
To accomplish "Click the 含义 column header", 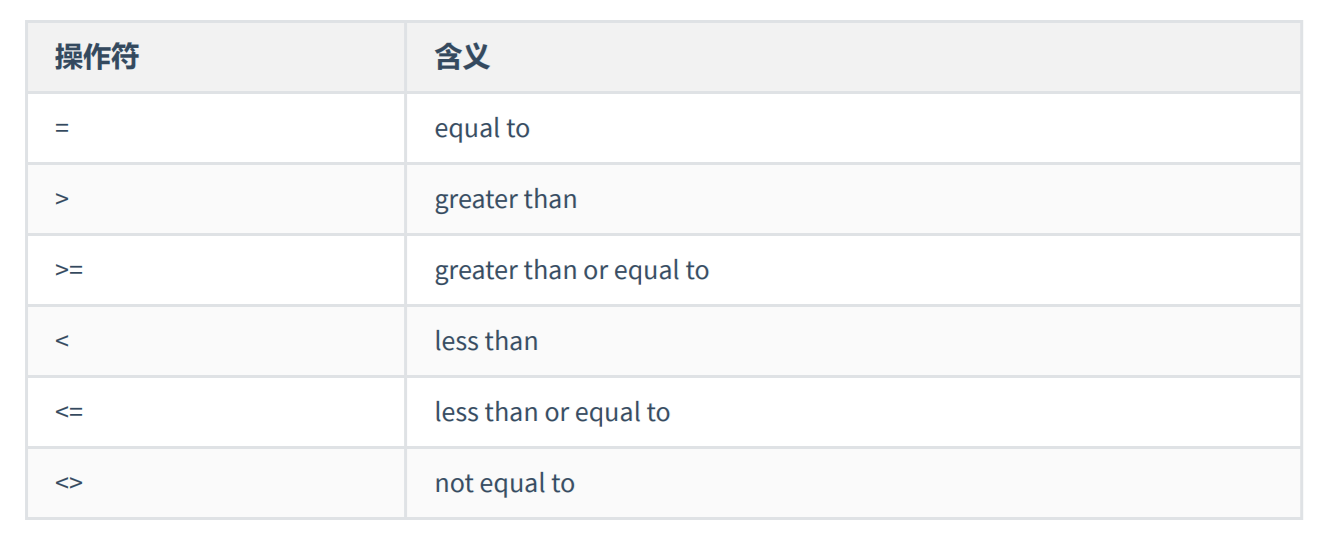I will [x=462, y=57].
